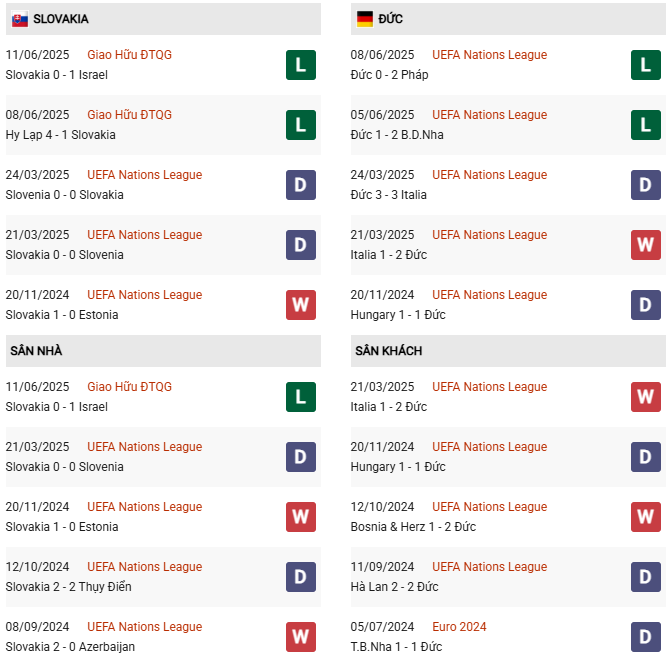Open the Euro 2024 competition link
The image size is (666, 659).
pos(459,627)
